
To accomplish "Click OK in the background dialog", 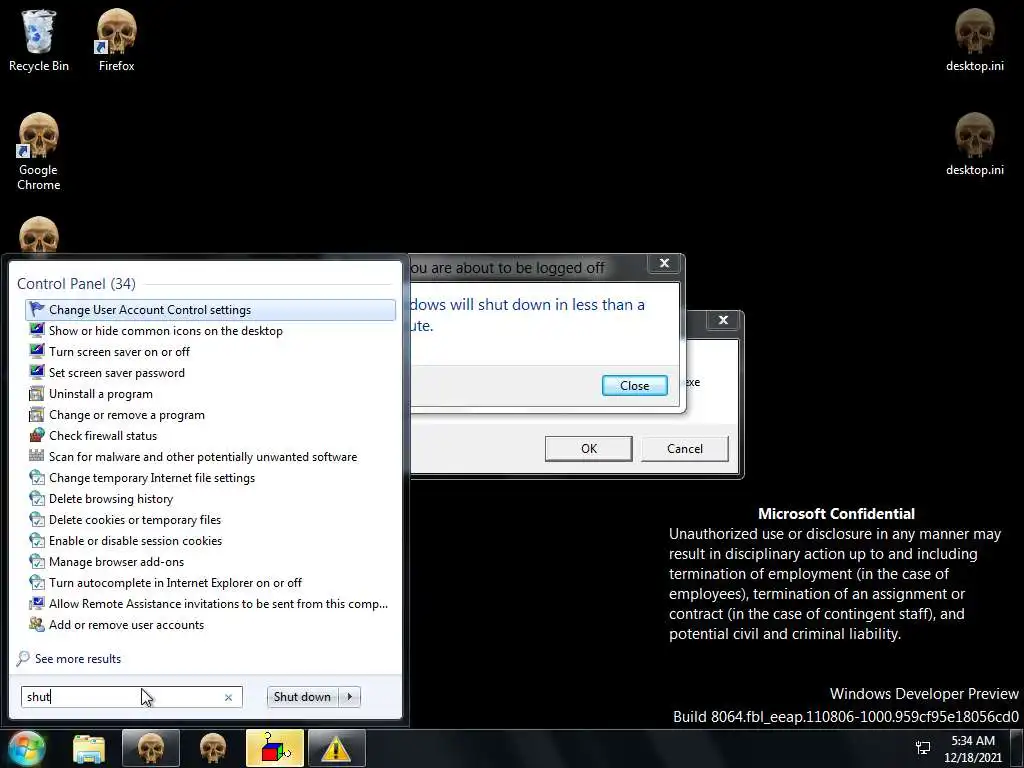I will 588,449.
